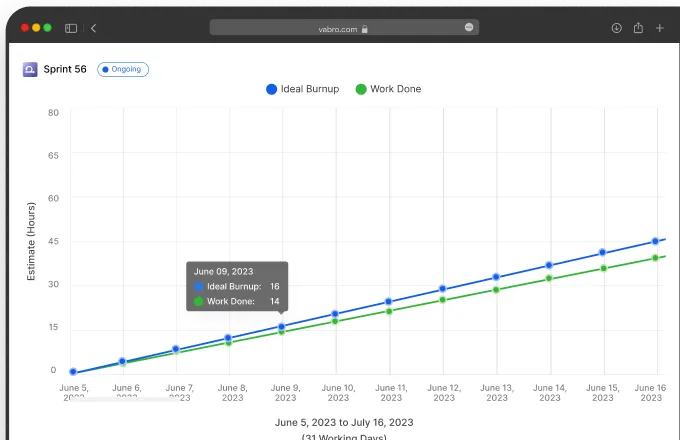This screenshot has width=680, height=440.
Task: Select the June 9 Ideal Burnup data point
Action: tap(282, 326)
